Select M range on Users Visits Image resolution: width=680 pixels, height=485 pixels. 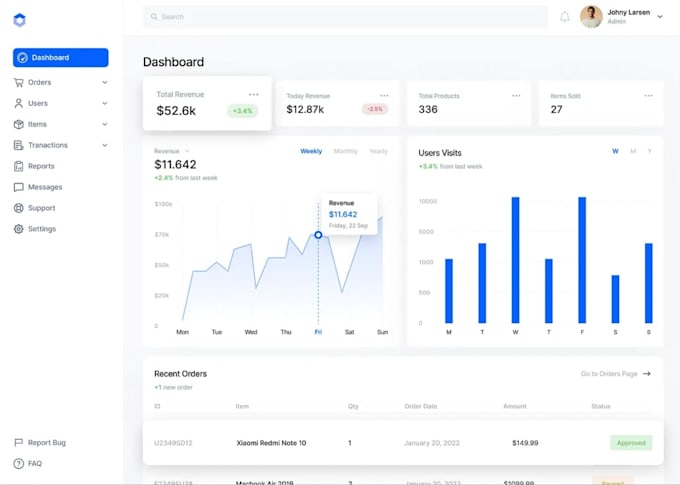point(633,151)
